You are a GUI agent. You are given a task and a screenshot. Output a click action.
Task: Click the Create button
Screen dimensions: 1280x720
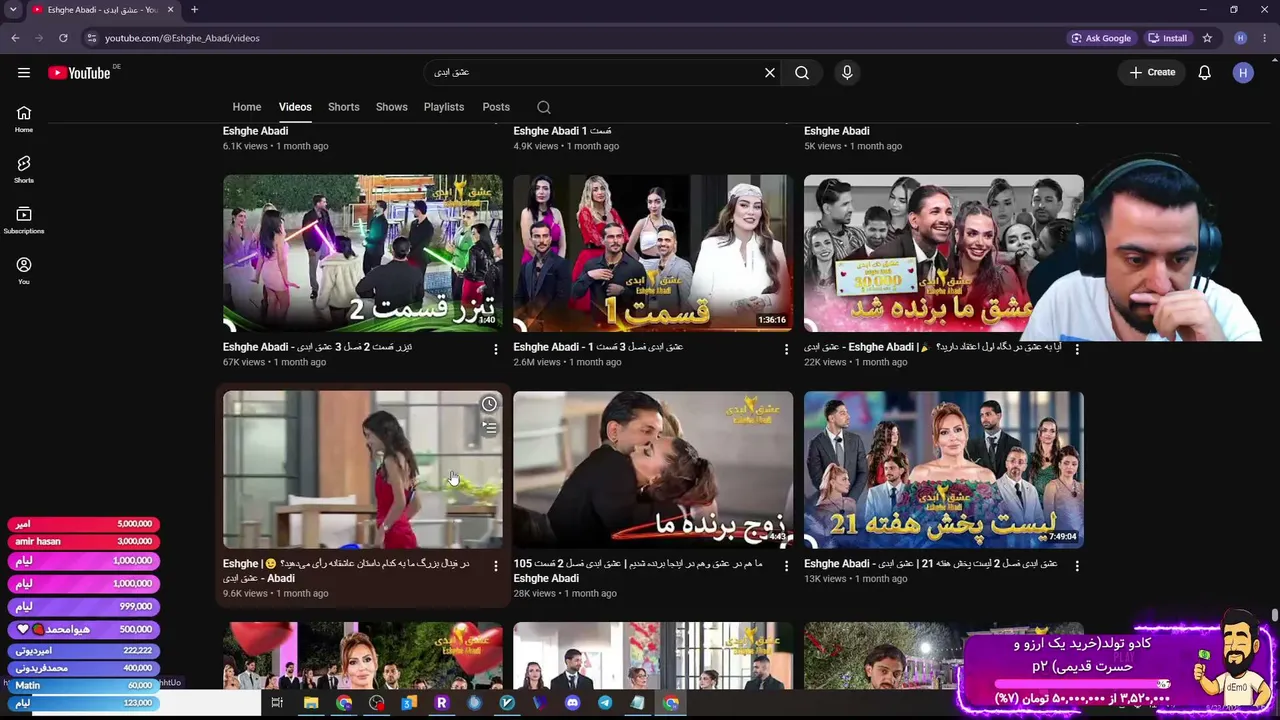coord(1152,72)
